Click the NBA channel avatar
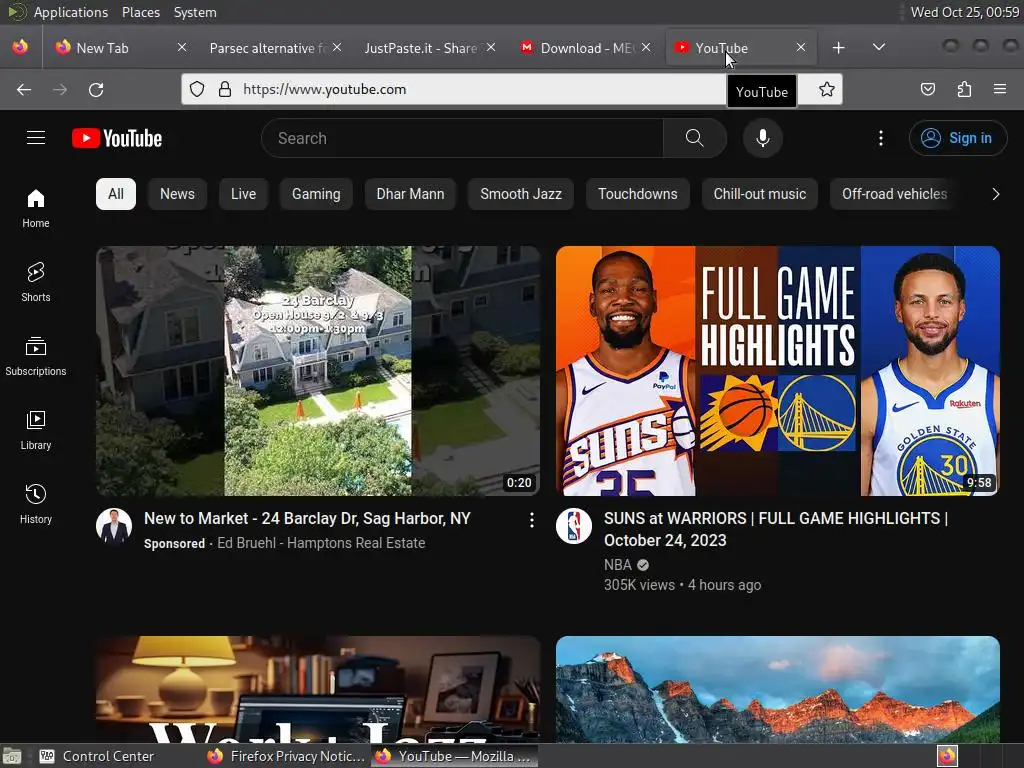 coord(574,526)
